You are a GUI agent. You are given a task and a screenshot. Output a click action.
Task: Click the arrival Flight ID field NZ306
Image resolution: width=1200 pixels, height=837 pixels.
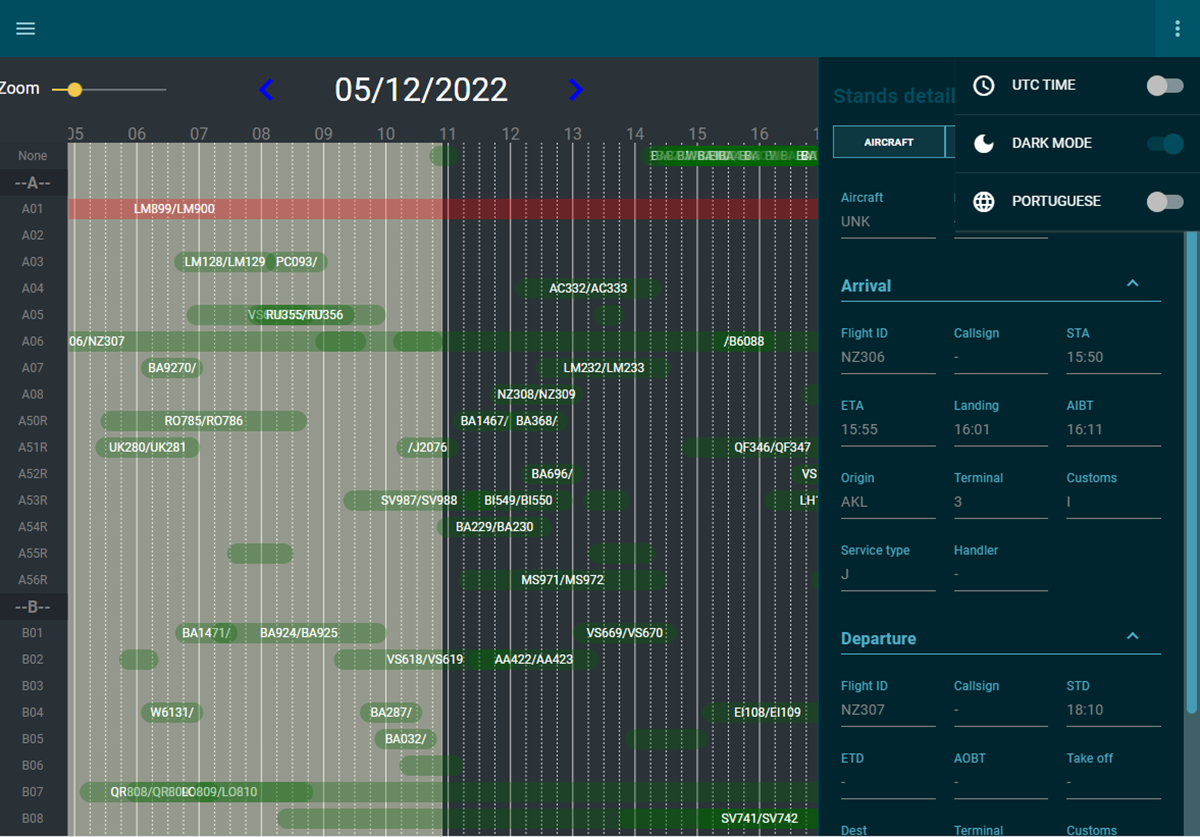point(888,358)
